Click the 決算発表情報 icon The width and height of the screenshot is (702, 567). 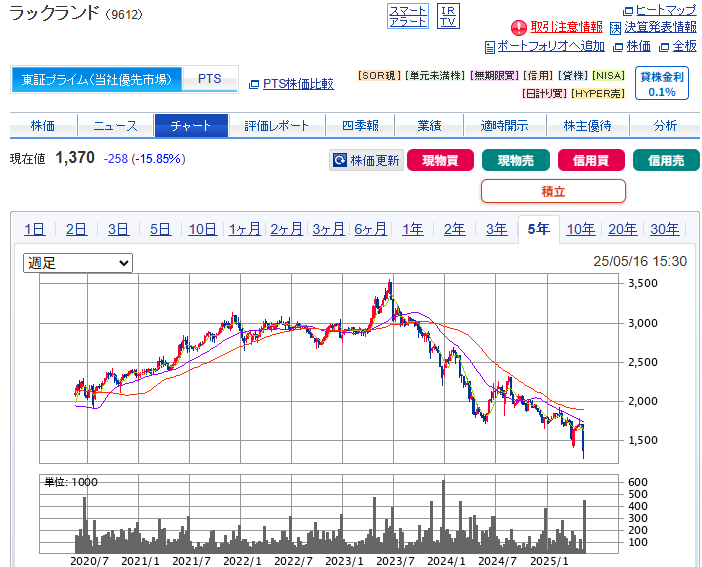(616, 28)
